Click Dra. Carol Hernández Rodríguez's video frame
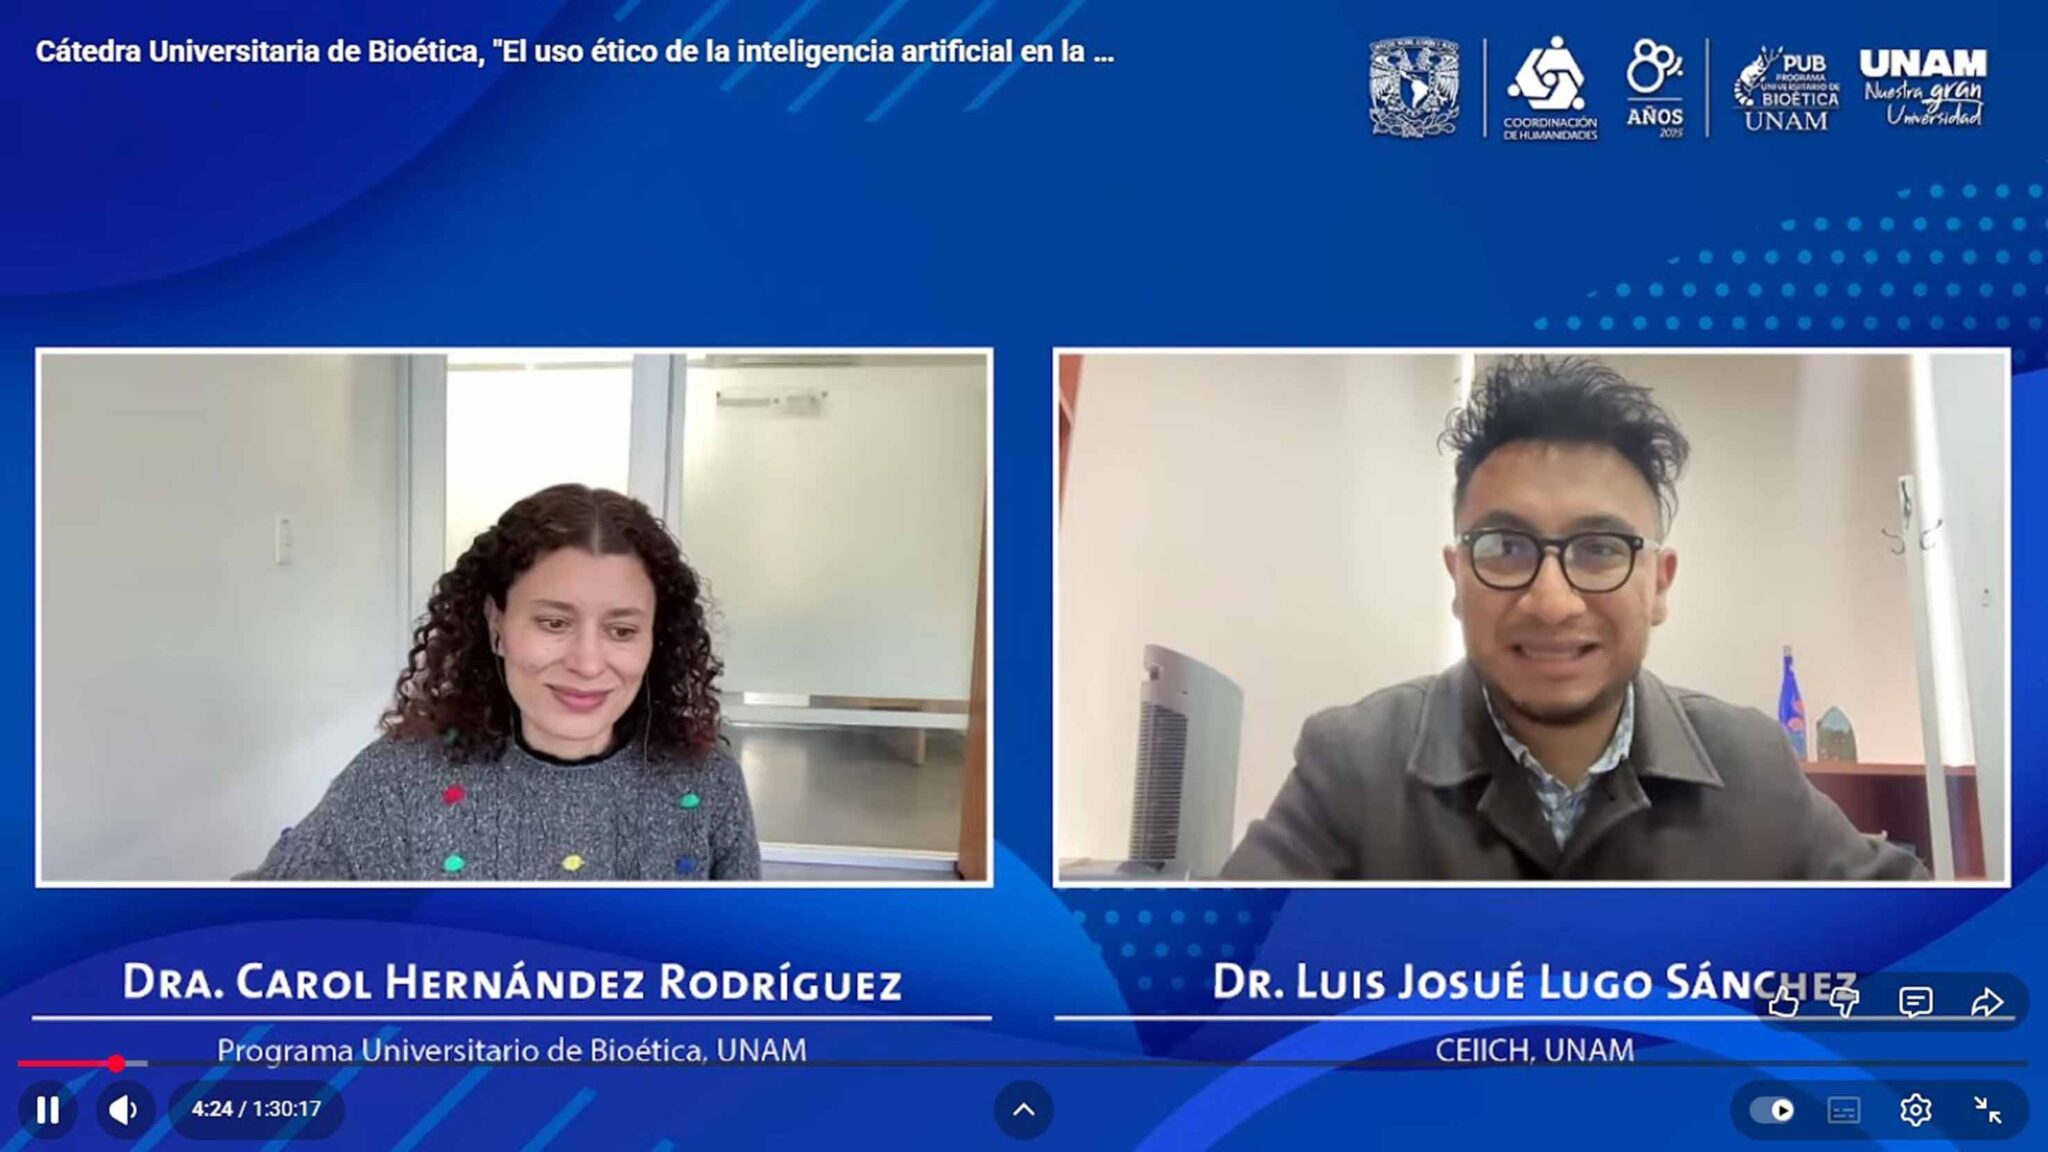The height and width of the screenshot is (1152, 2048). 514,617
